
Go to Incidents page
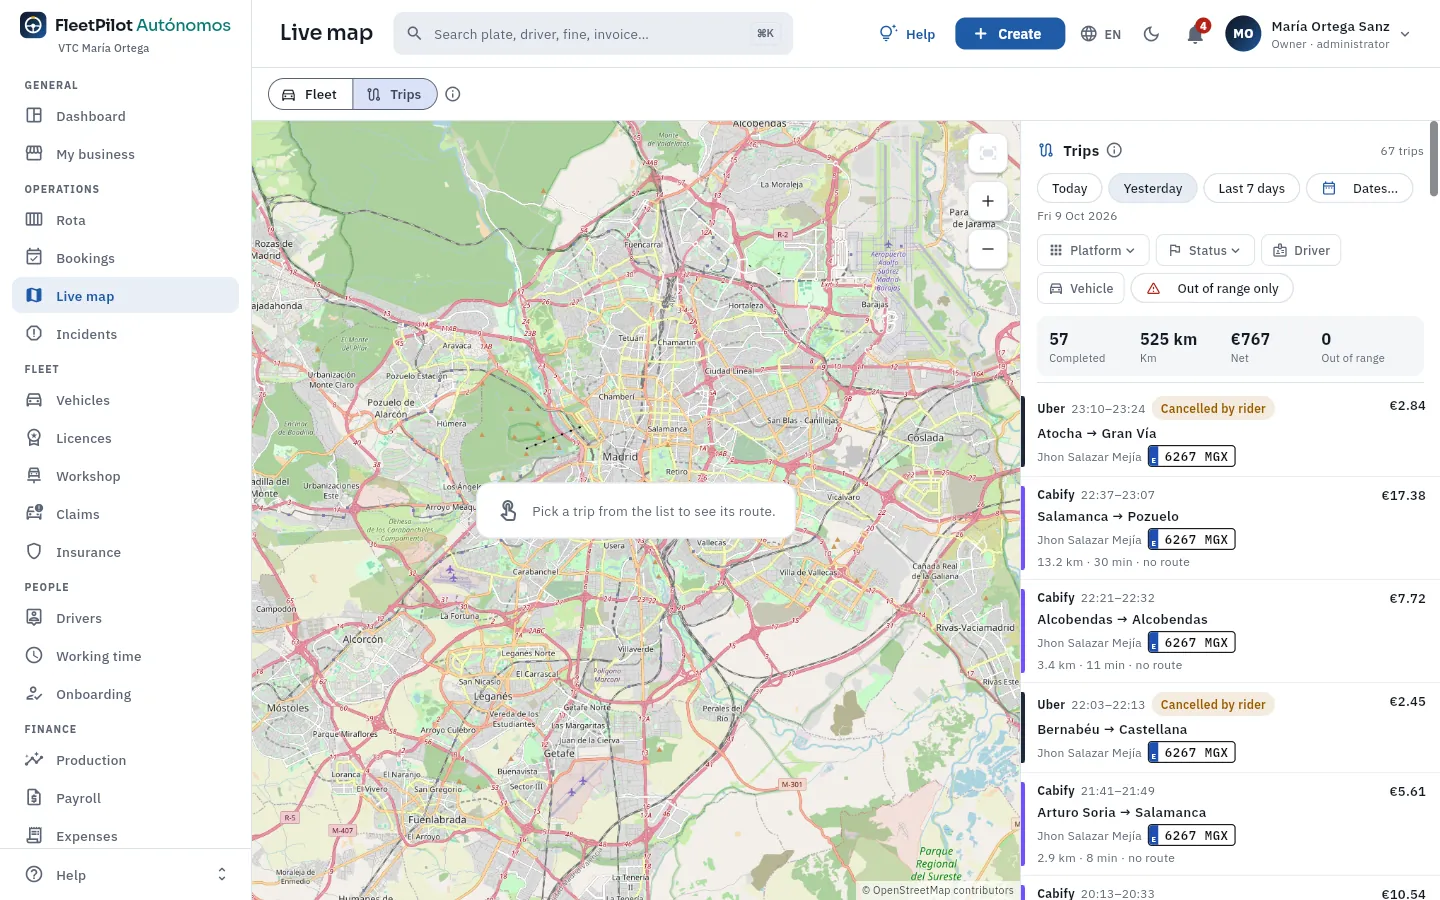(125, 334)
